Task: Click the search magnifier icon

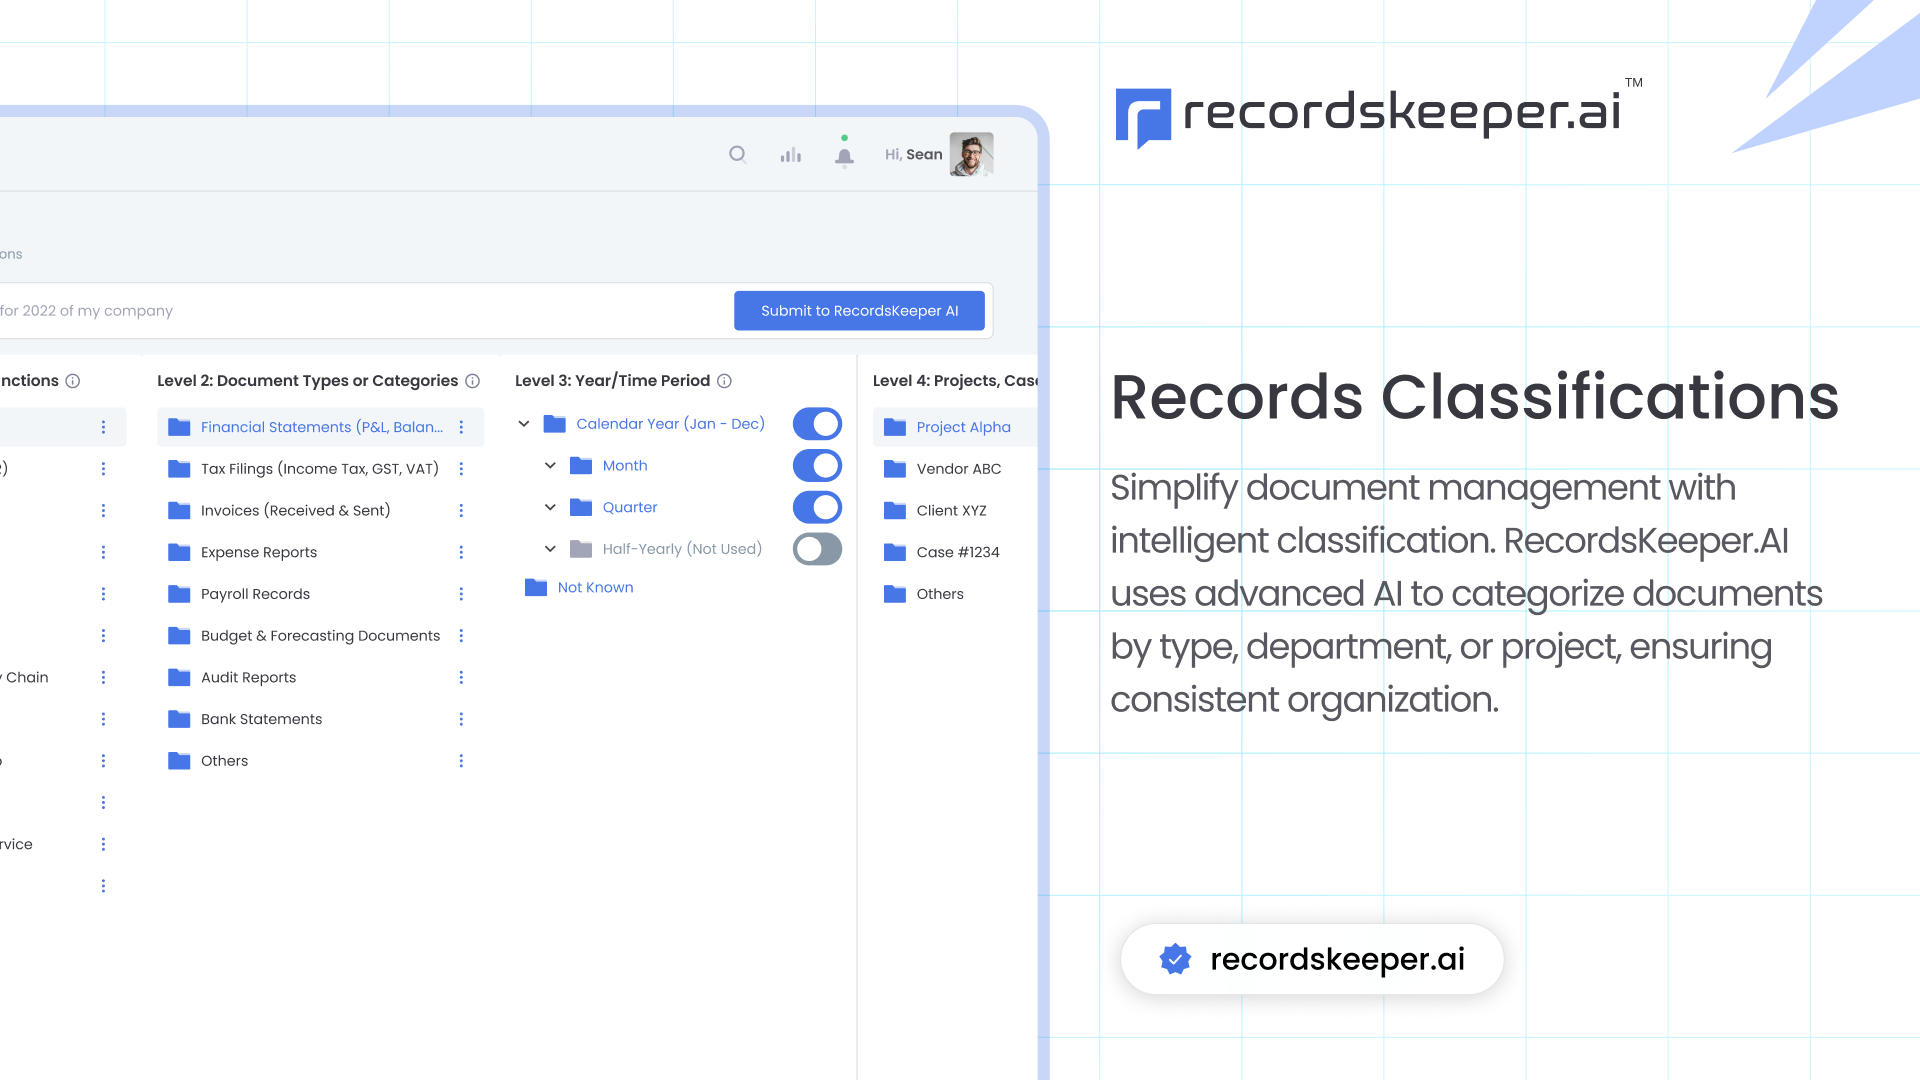Action: pyautogui.click(x=737, y=154)
